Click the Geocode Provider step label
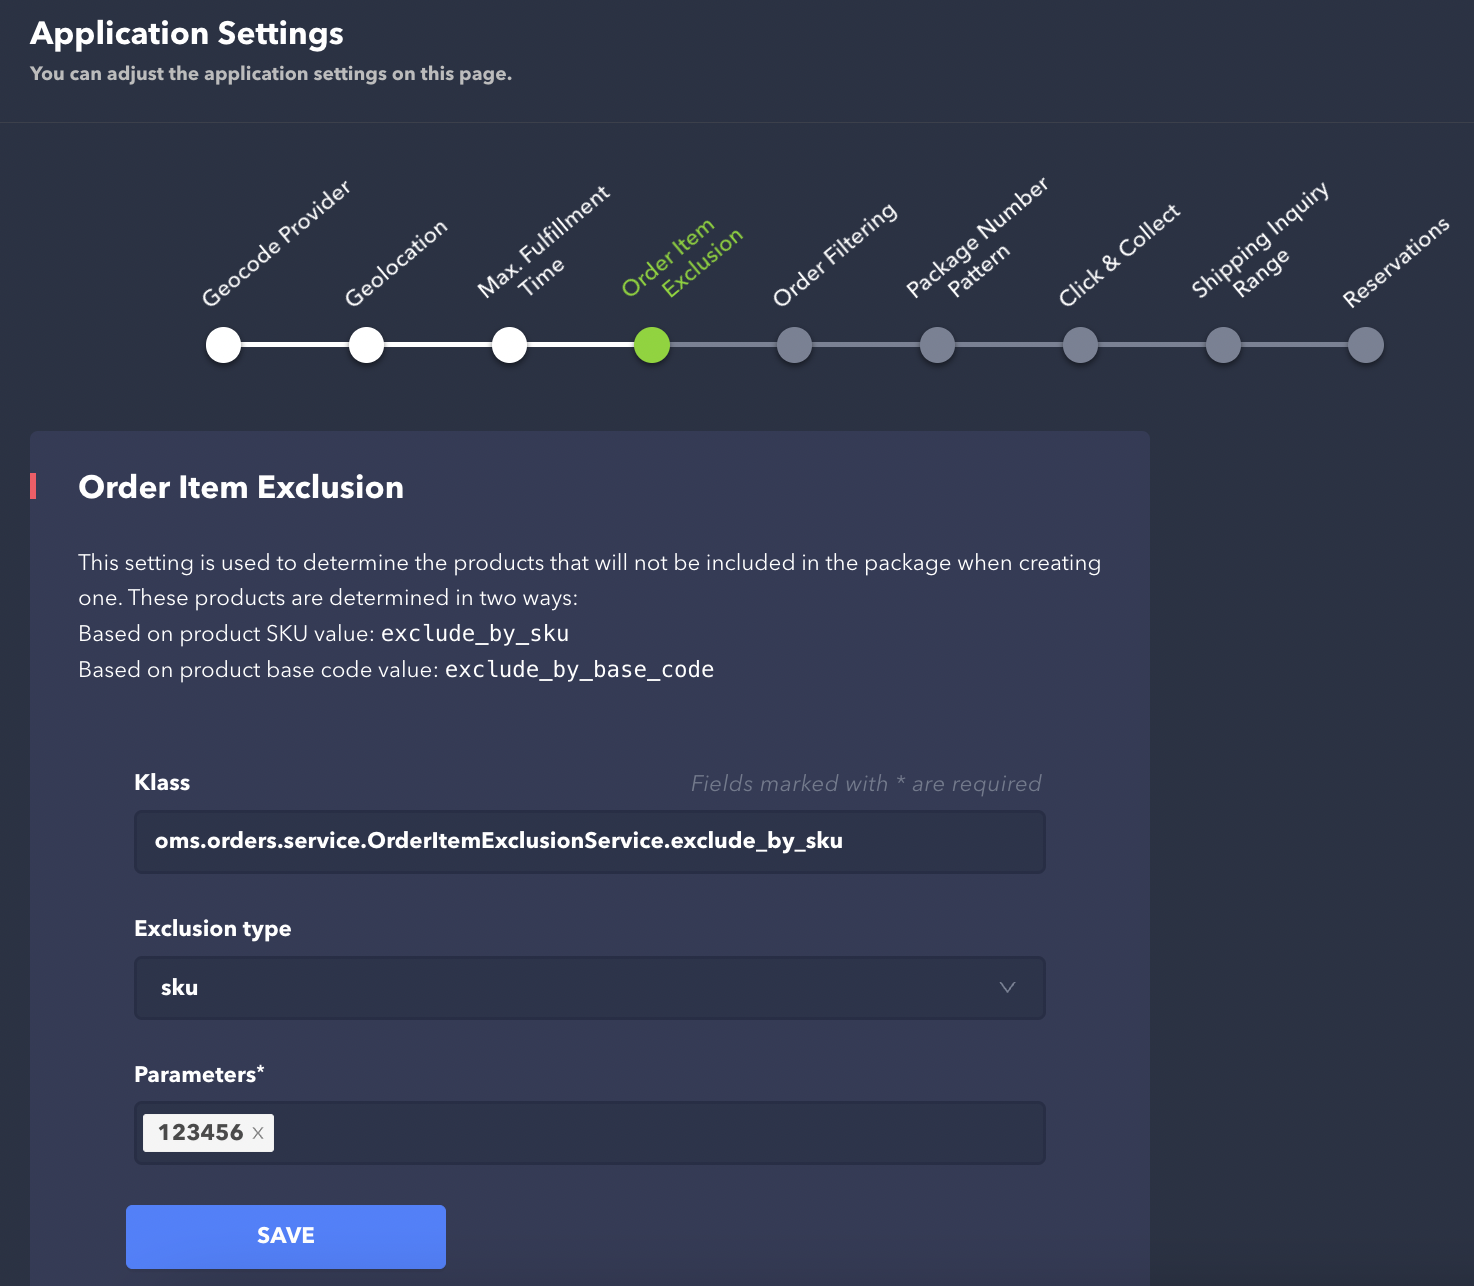1474x1286 pixels. tap(276, 244)
